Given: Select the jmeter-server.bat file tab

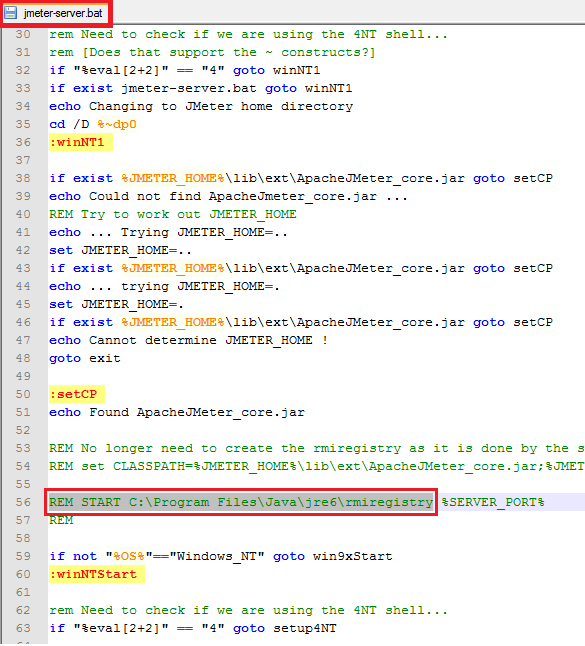Looking at the screenshot, I should click(56, 13).
